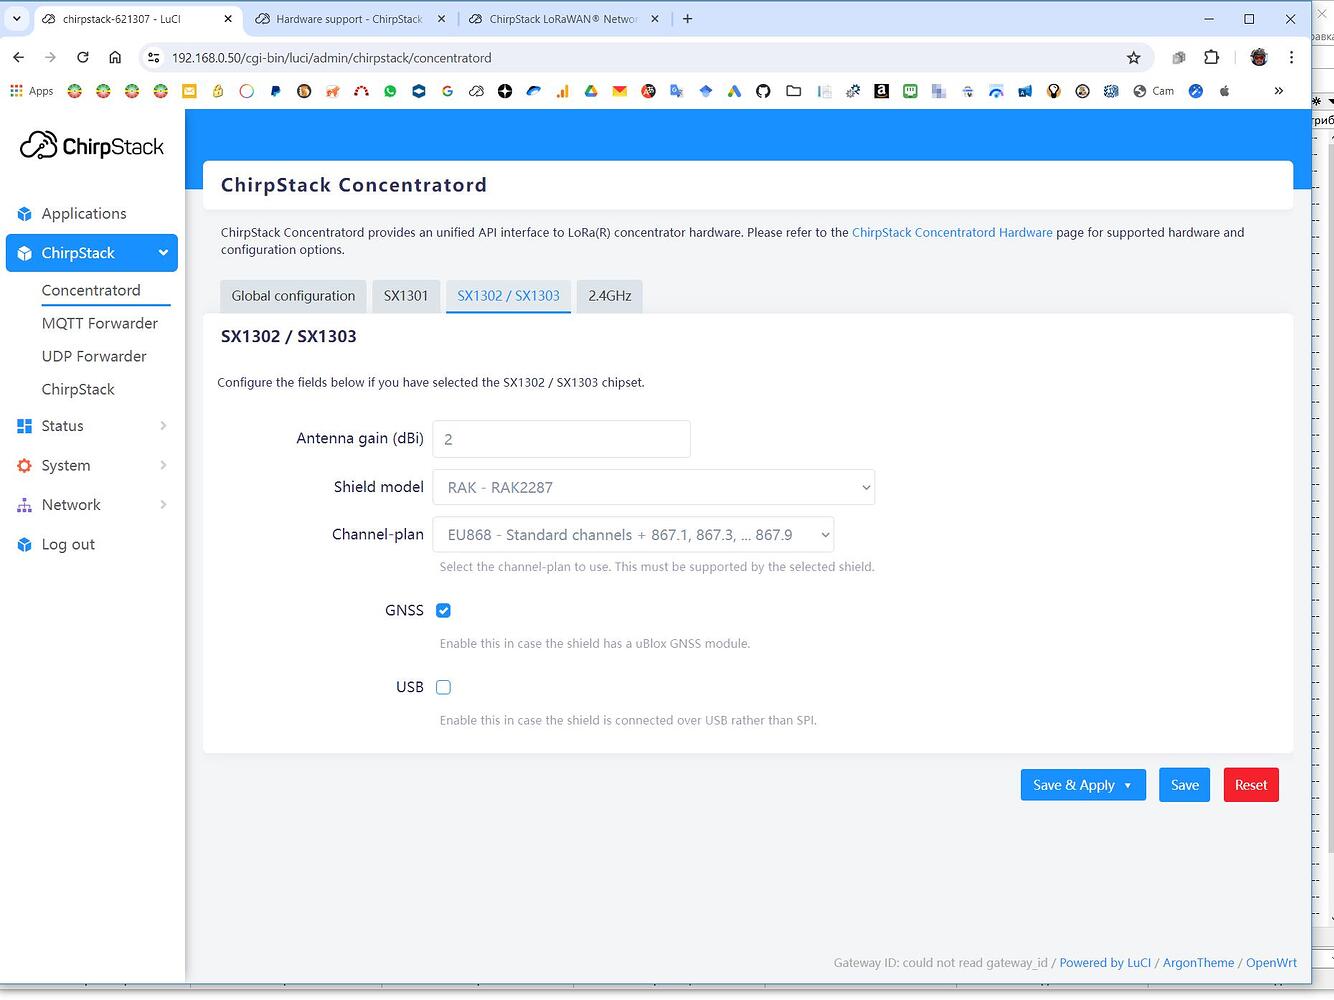Open the Powered by LuCI link
This screenshot has width=1334, height=1000.
click(x=1105, y=963)
